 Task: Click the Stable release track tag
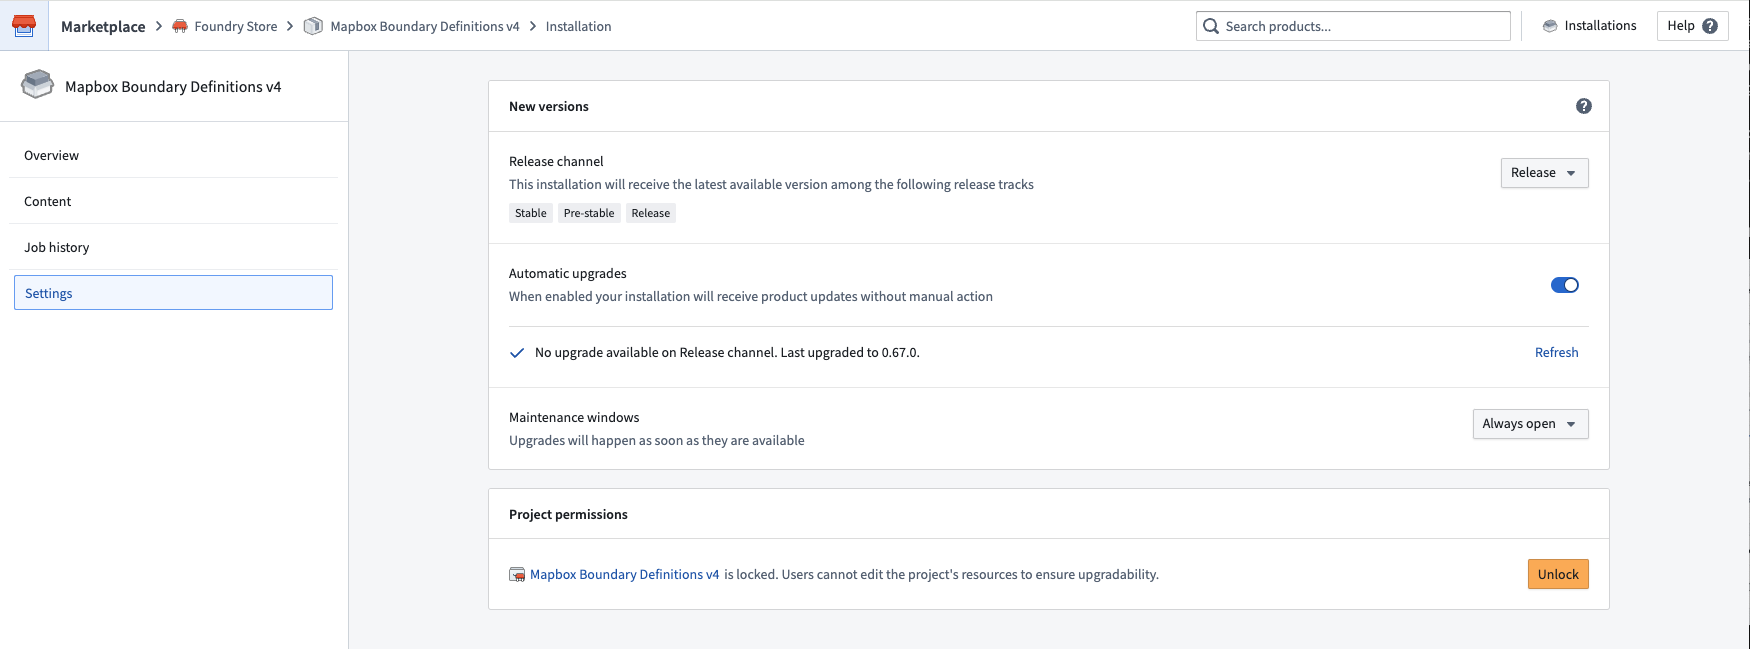[x=531, y=213]
